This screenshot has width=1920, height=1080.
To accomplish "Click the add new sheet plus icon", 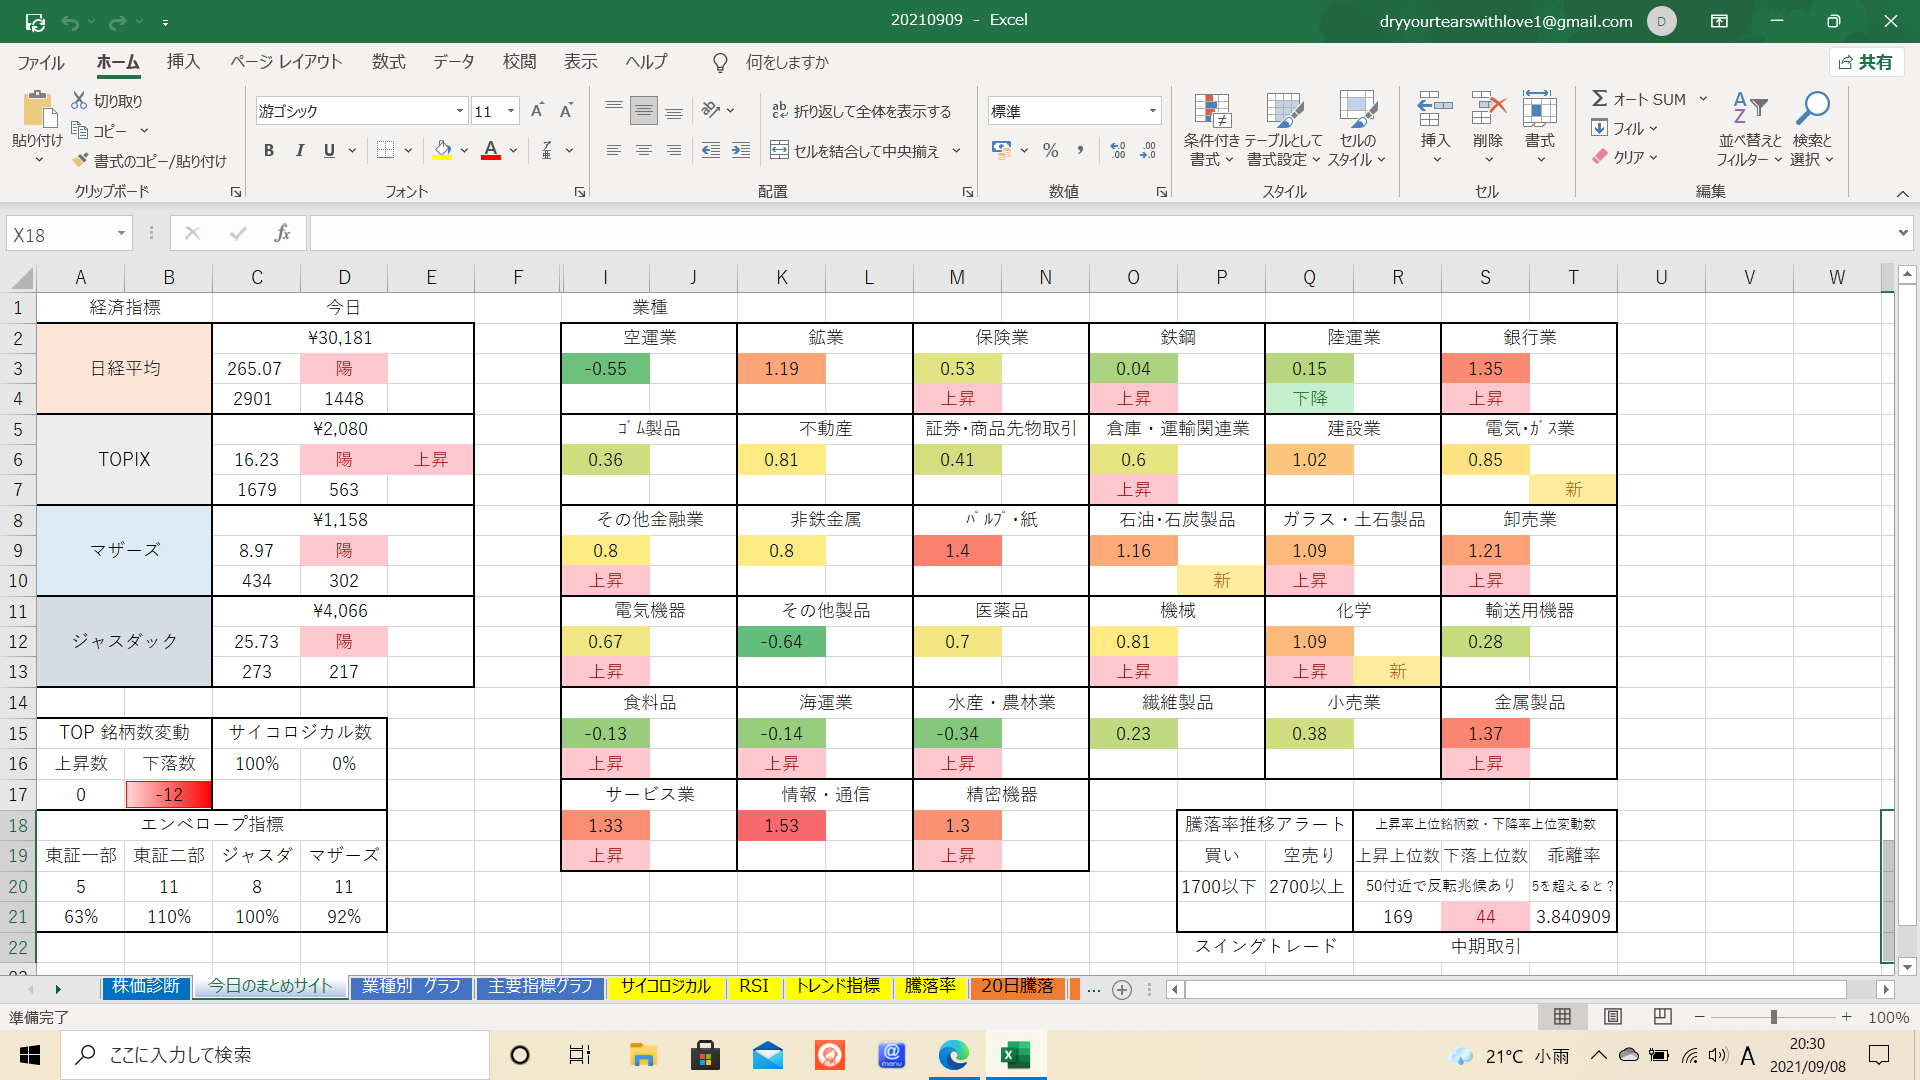I will [x=1122, y=989].
